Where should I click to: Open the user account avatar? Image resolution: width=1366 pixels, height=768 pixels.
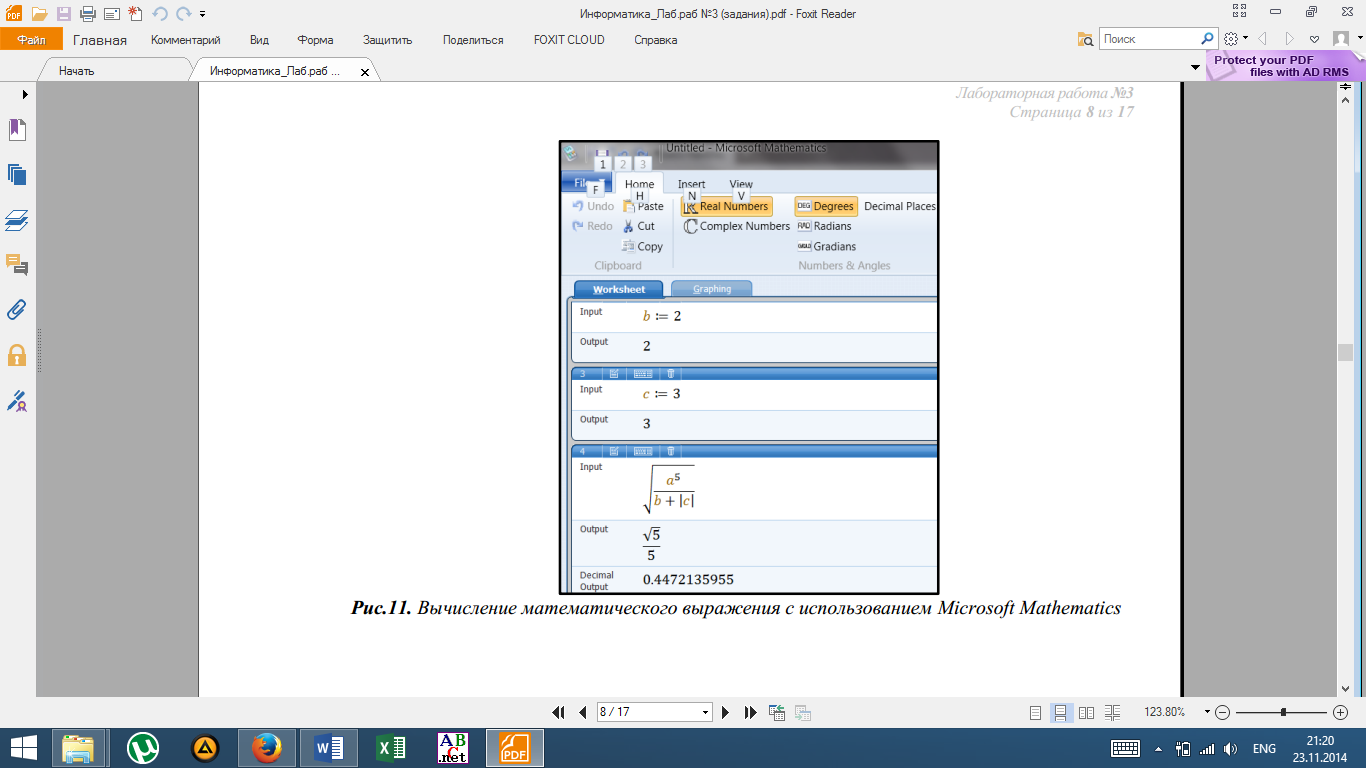pos(1340,39)
